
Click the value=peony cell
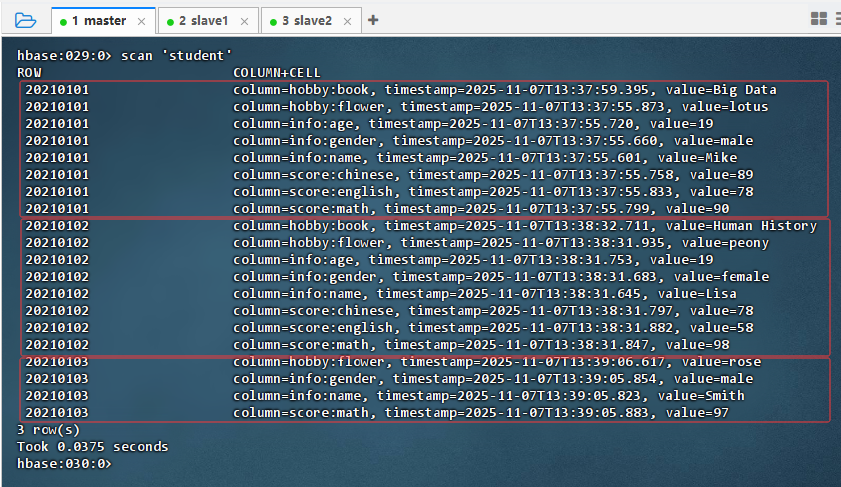pyautogui.click(x=725, y=243)
